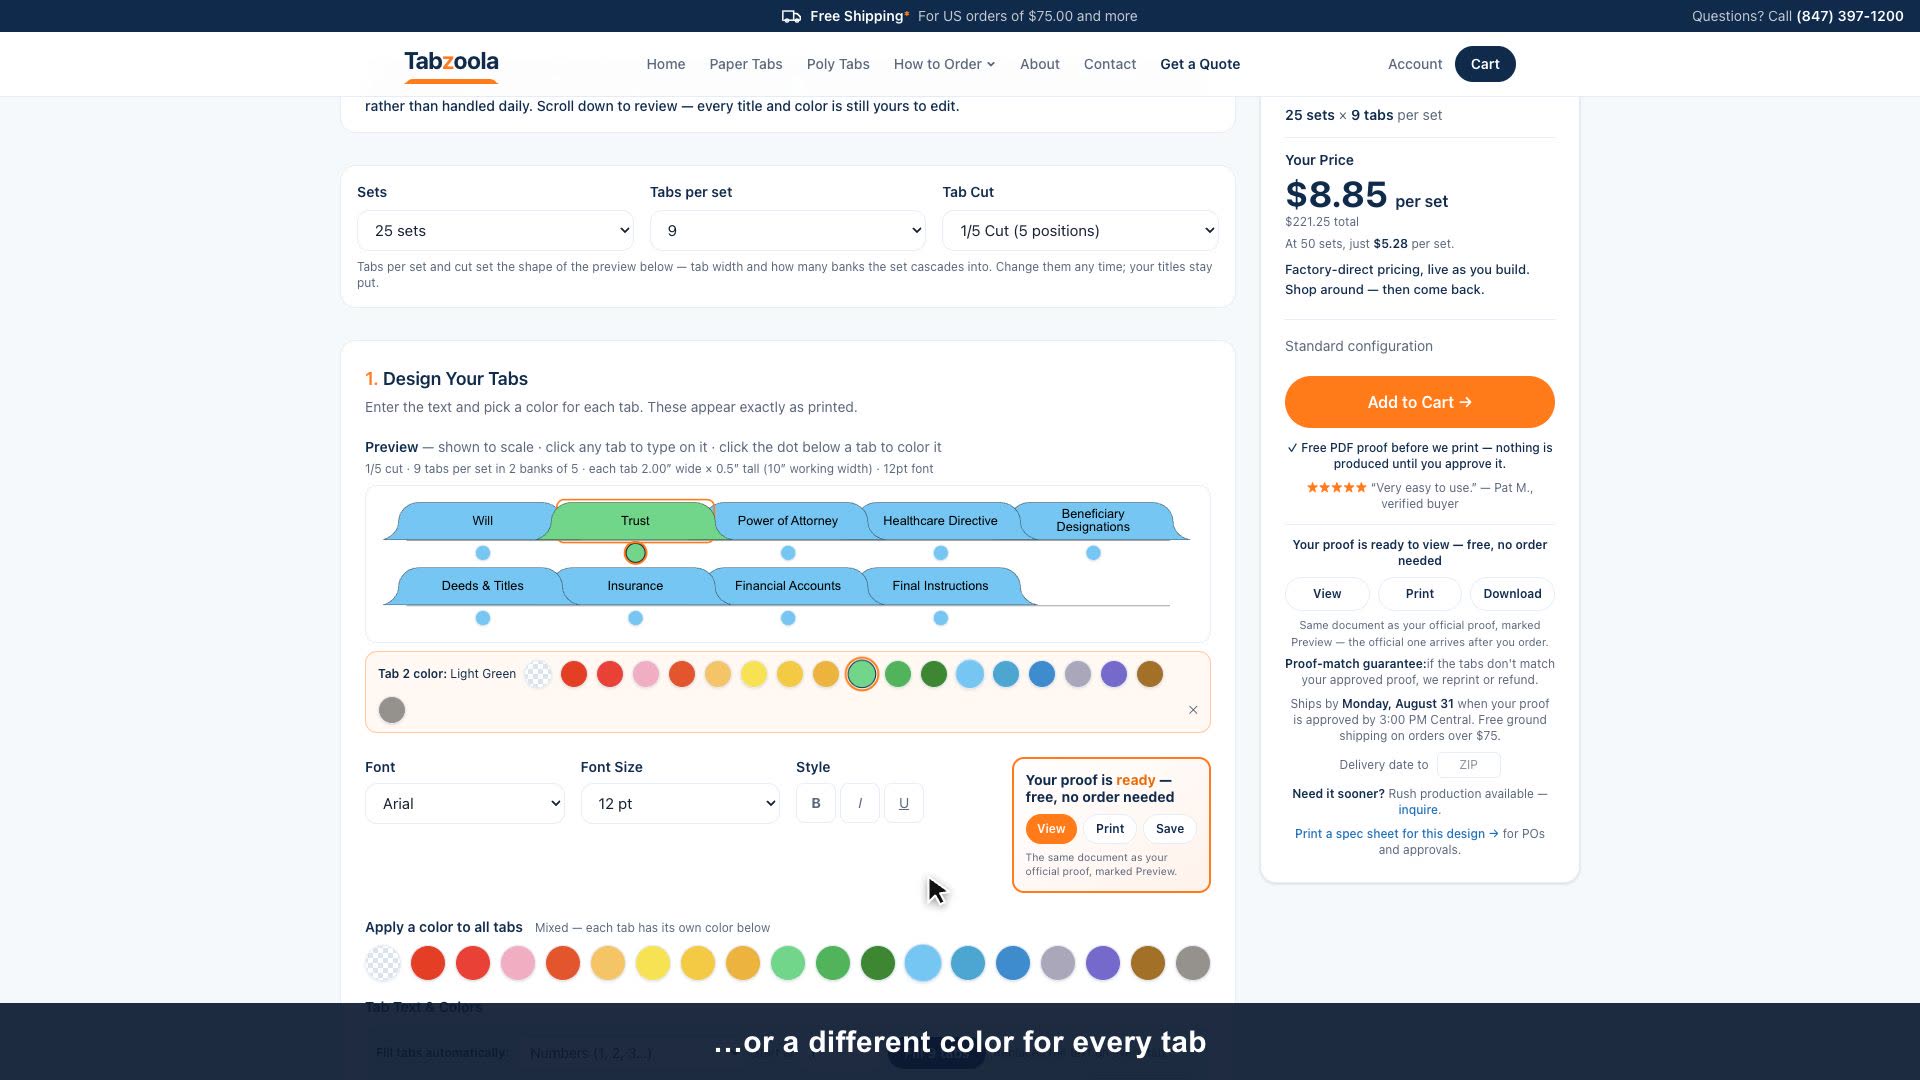Apply purple color to all tabs
1920x1080 pixels.
[x=1103, y=963]
